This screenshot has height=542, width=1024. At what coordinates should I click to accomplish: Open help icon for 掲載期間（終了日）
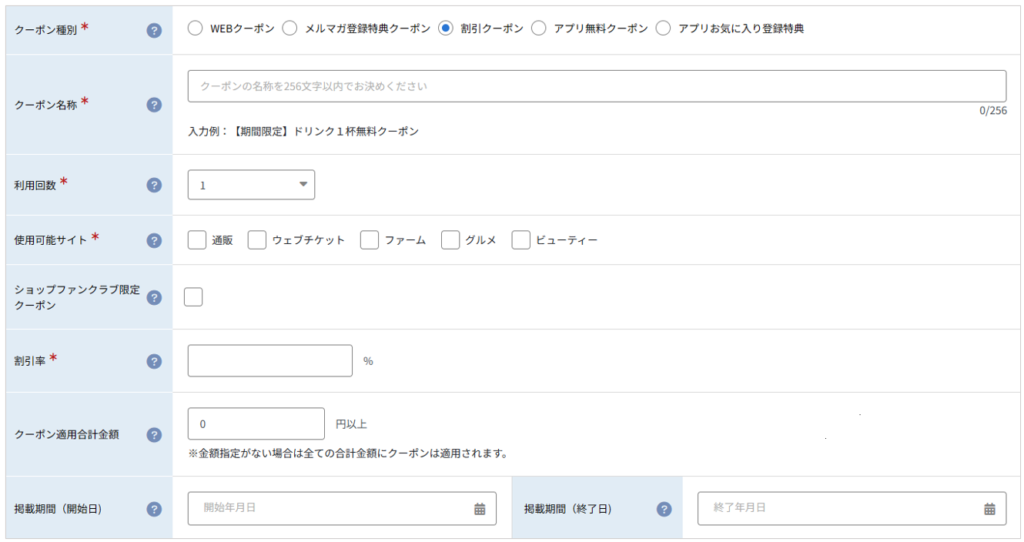pyautogui.click(x=664, y=509)
